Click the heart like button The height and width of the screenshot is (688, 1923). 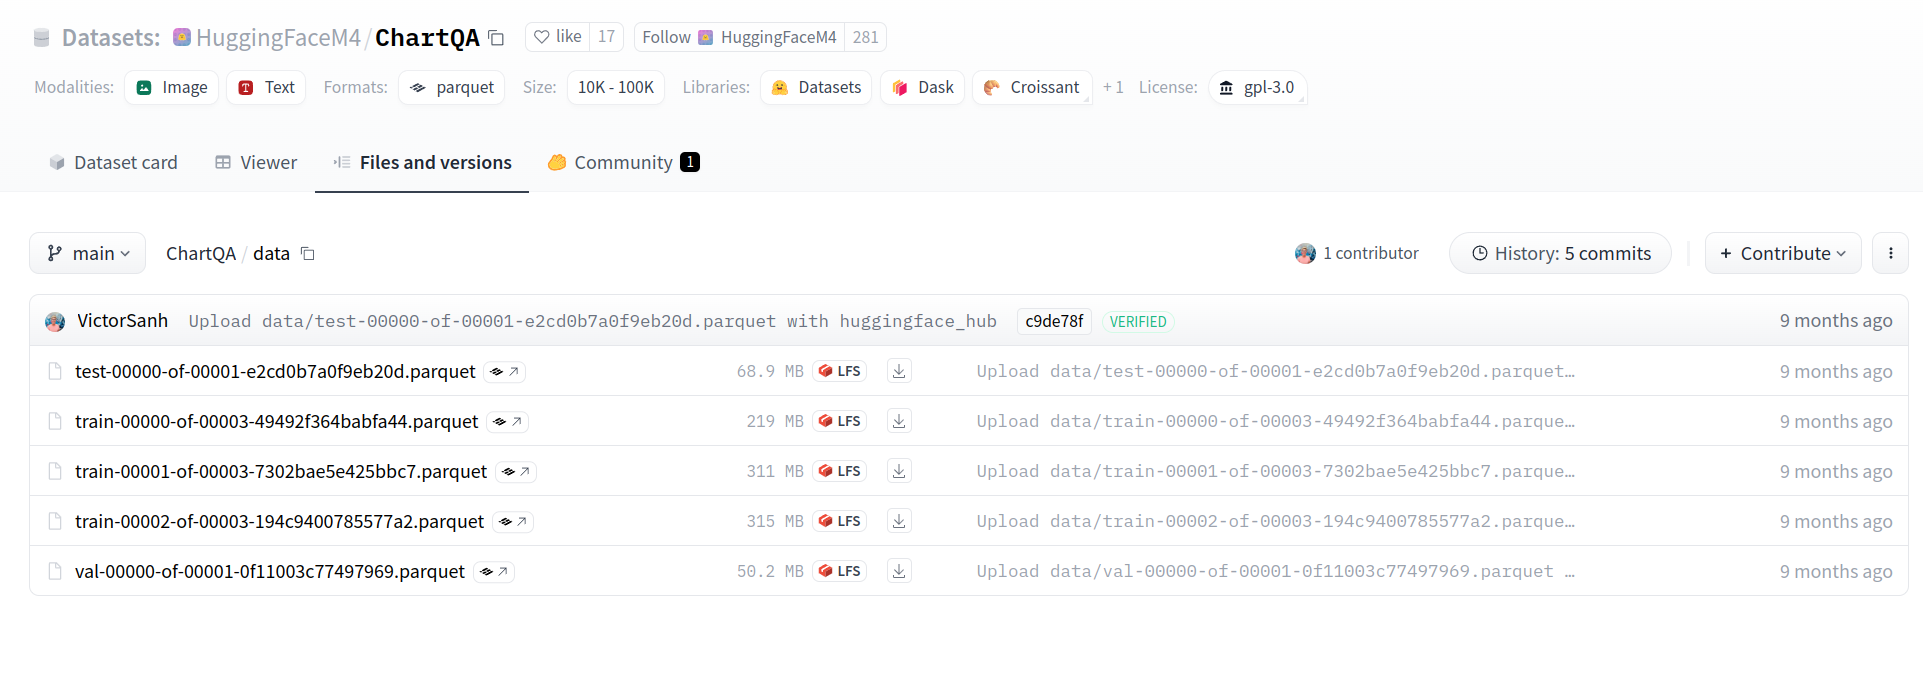[x=557, y=37]
